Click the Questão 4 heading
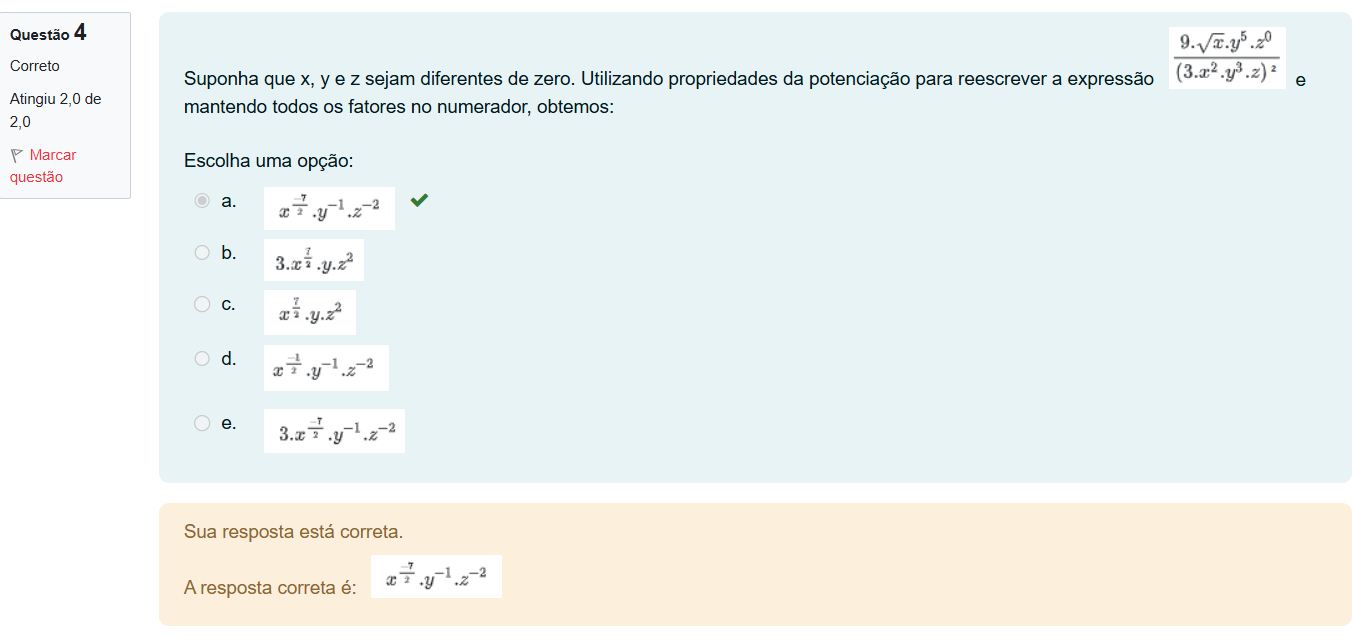 48,33
